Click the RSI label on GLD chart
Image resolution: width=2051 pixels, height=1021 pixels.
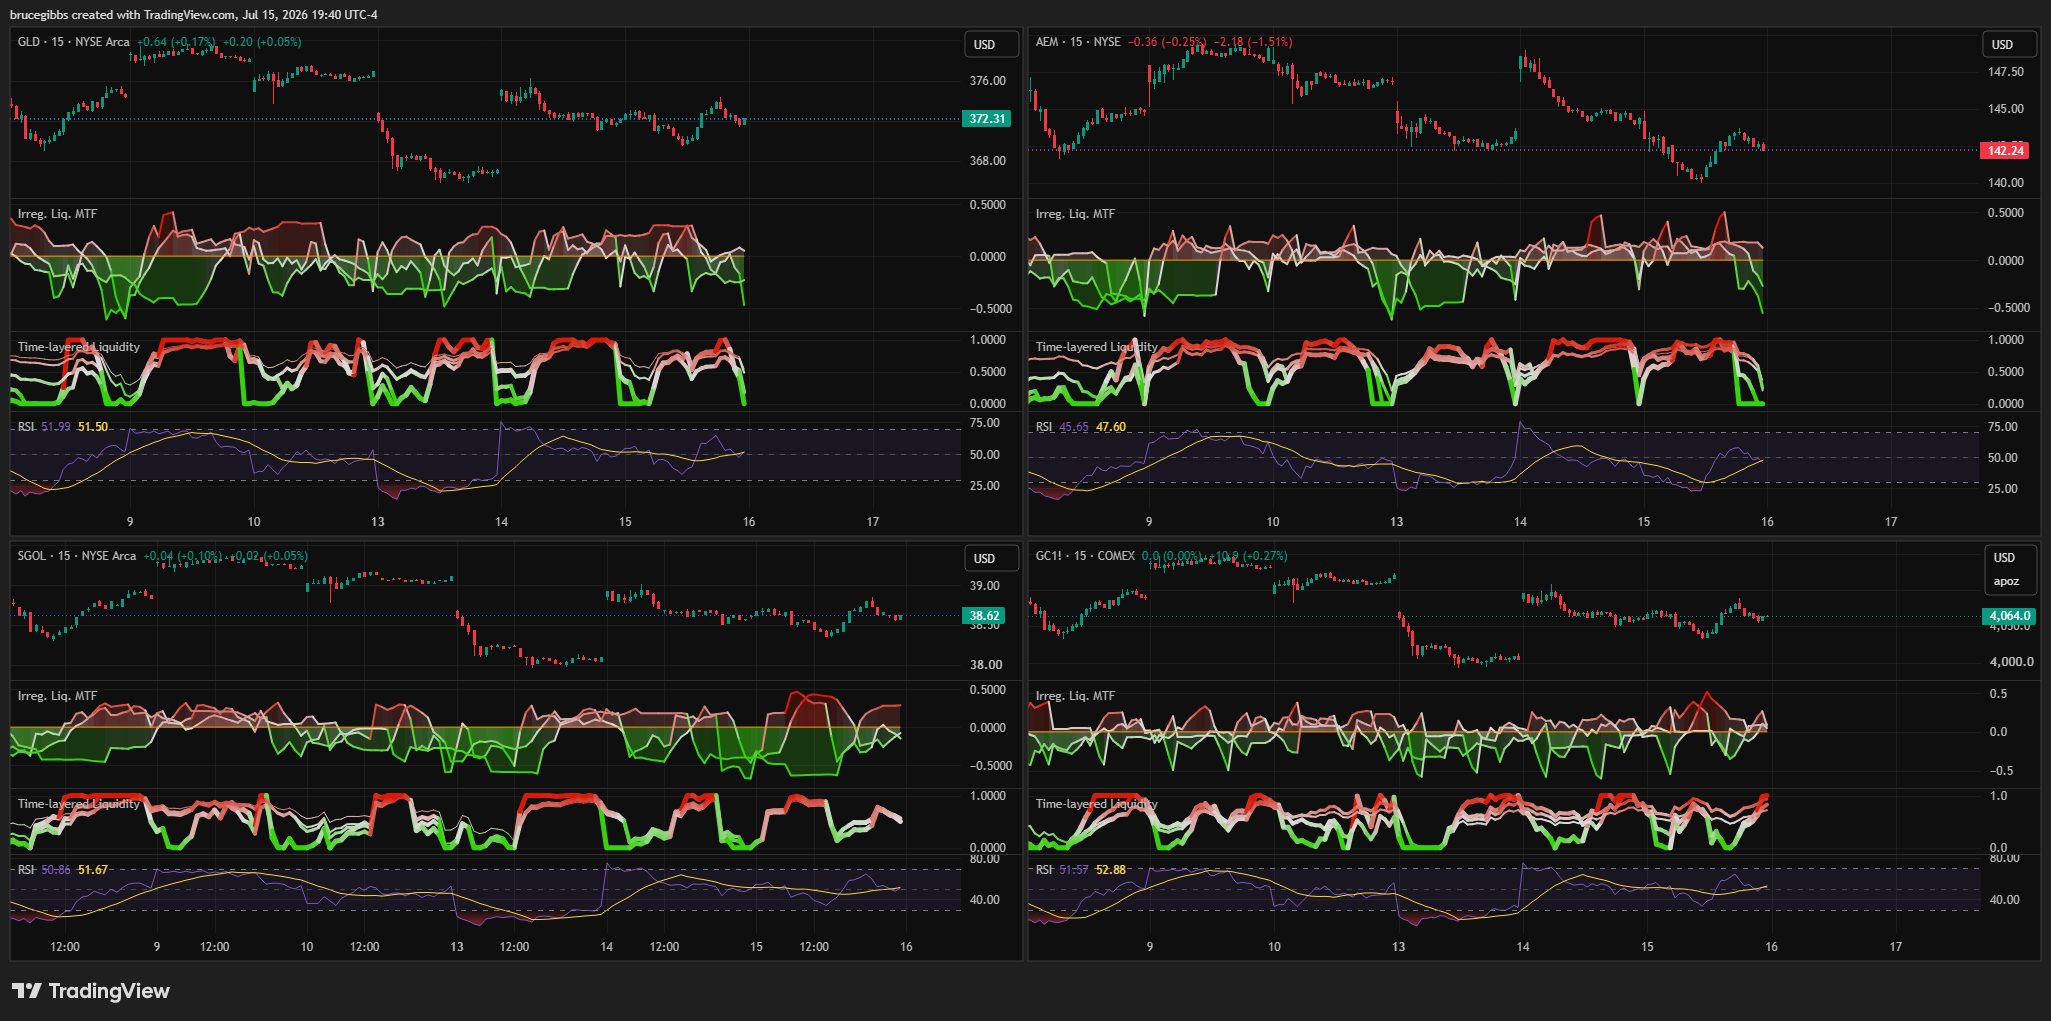(x=27, y=427)
